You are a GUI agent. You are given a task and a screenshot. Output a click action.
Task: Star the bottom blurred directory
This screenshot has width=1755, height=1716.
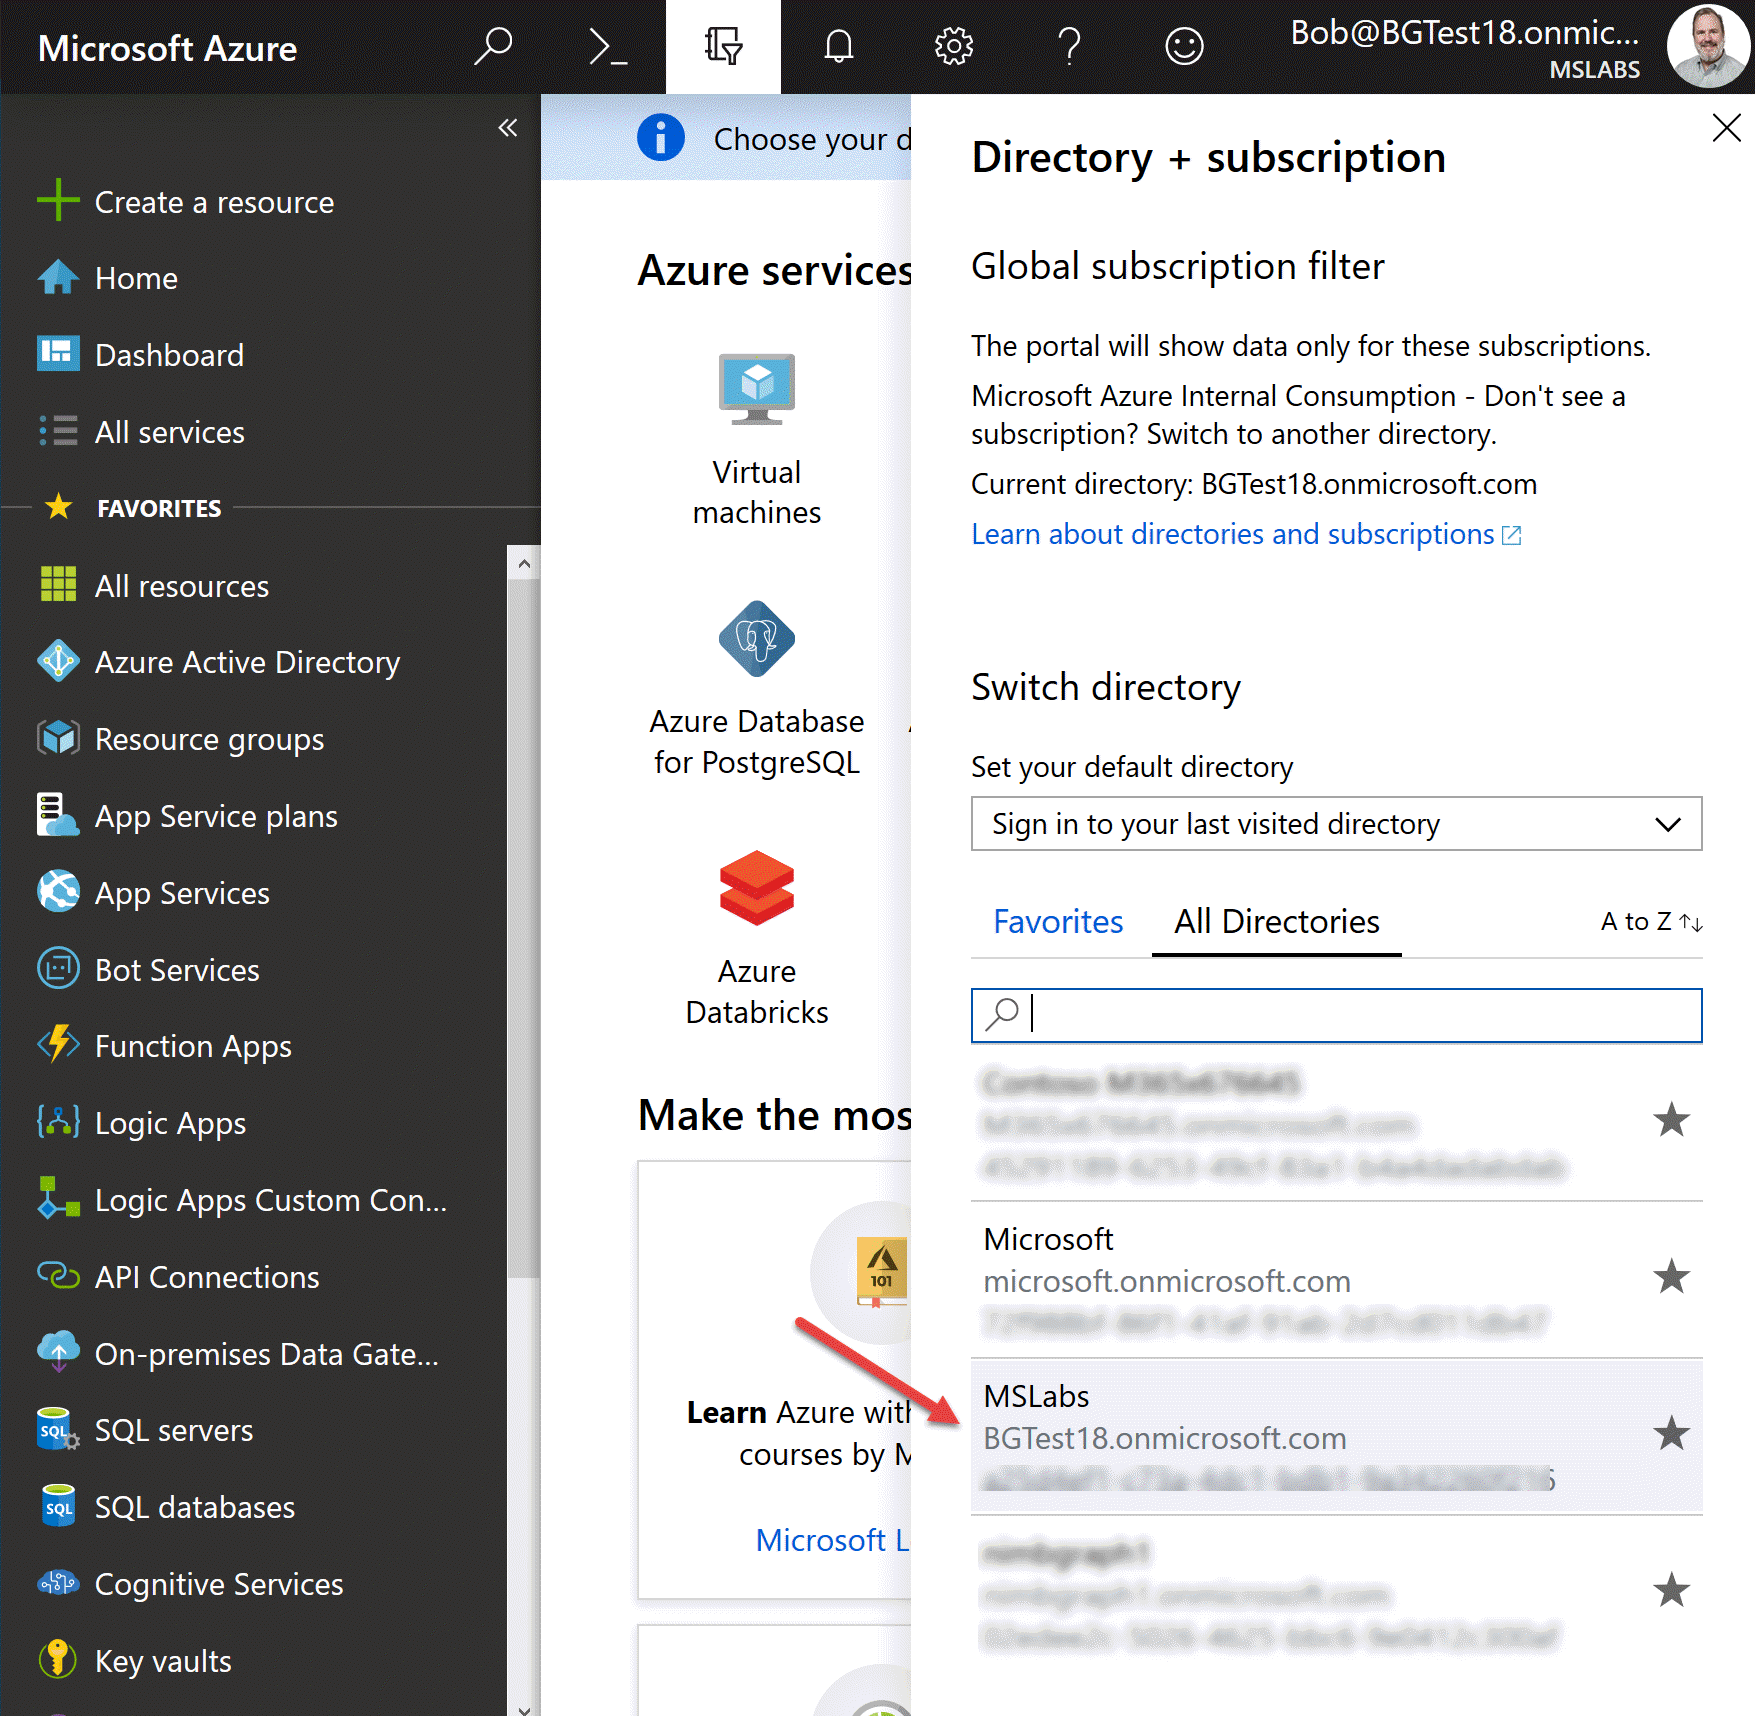(1671, 1590)
